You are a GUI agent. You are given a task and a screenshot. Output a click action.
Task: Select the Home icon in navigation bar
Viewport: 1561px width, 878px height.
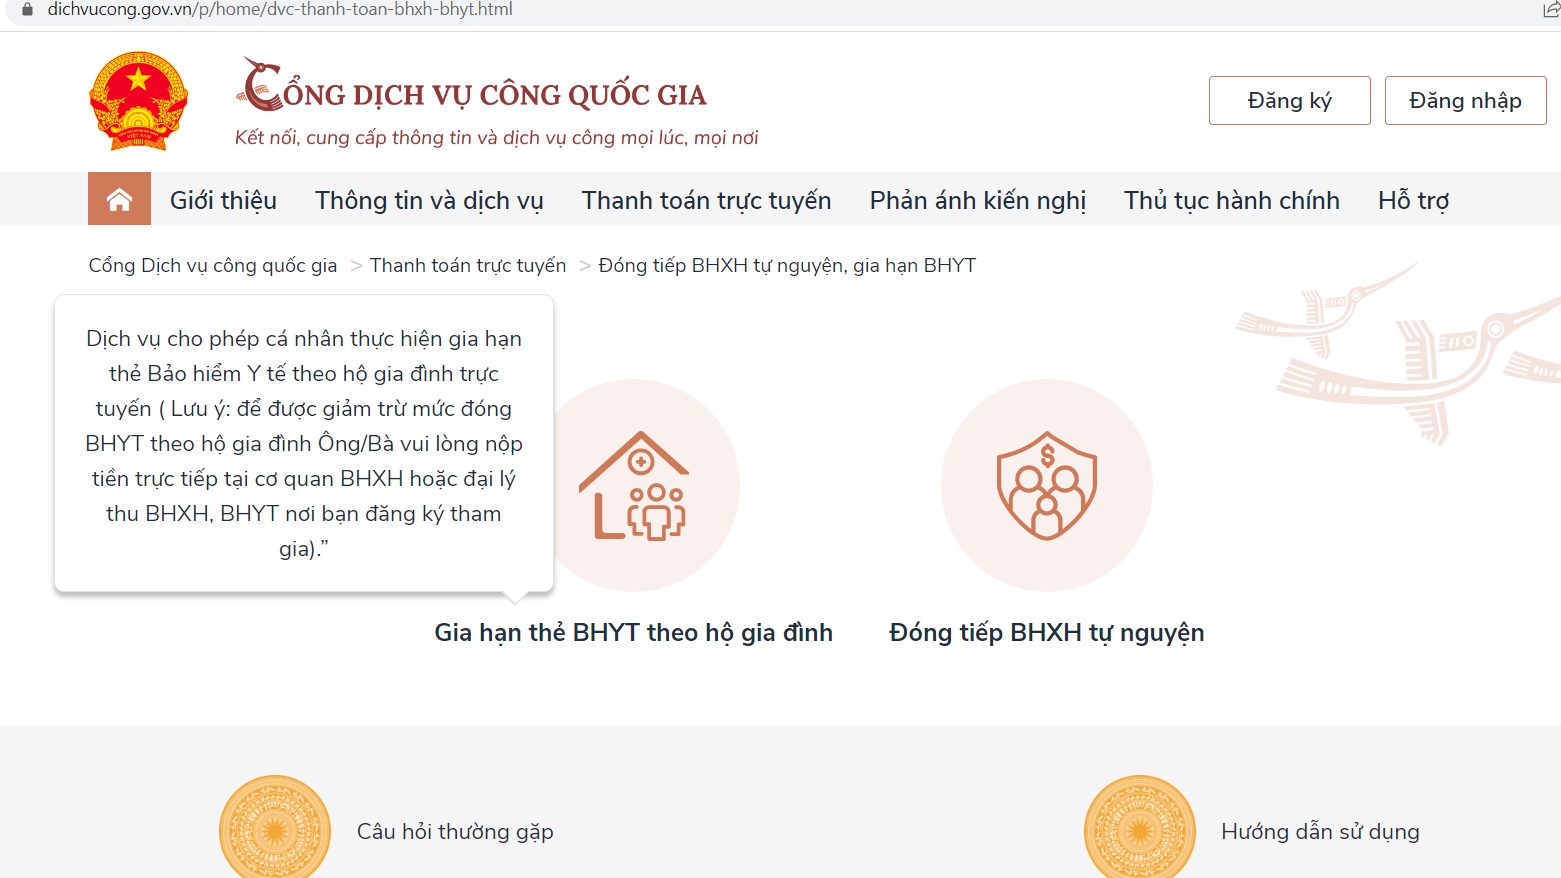[119, 199]
